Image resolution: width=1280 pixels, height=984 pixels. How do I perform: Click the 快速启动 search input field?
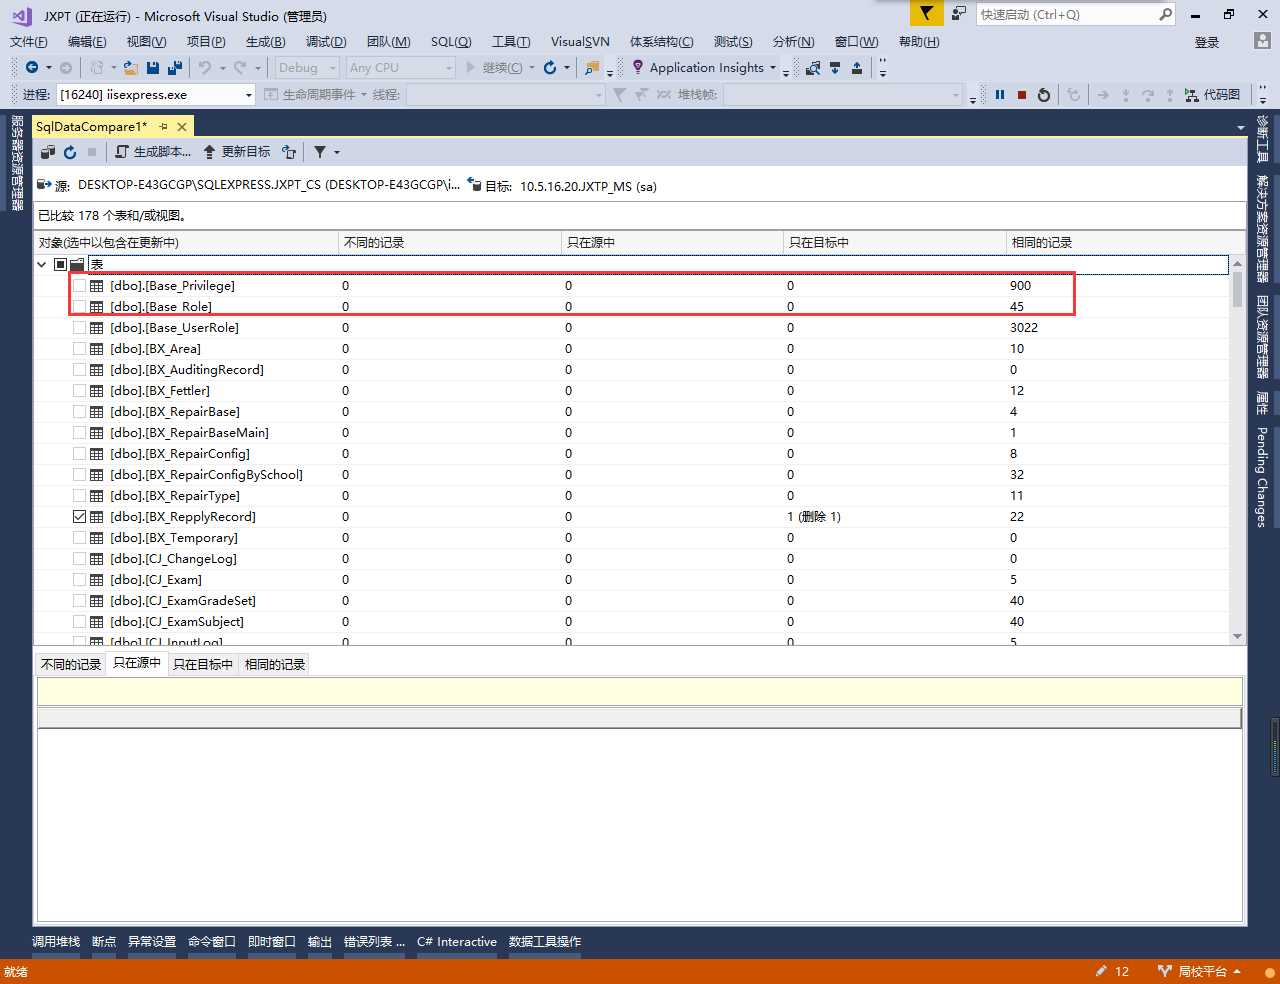1066,14
